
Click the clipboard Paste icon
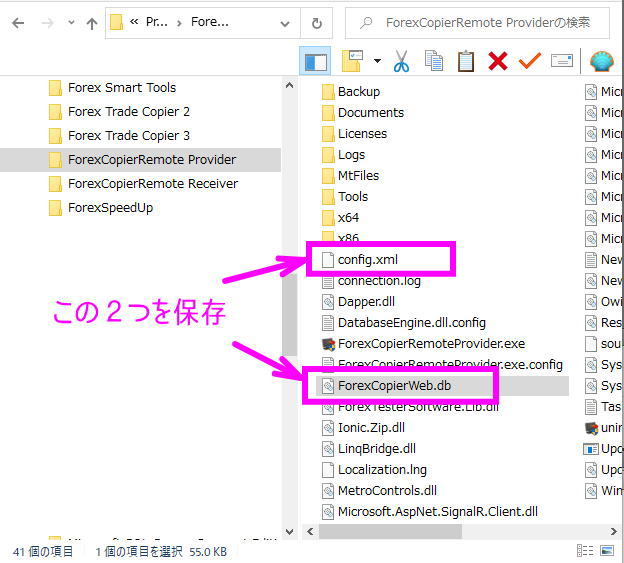[x=465, y=62]
